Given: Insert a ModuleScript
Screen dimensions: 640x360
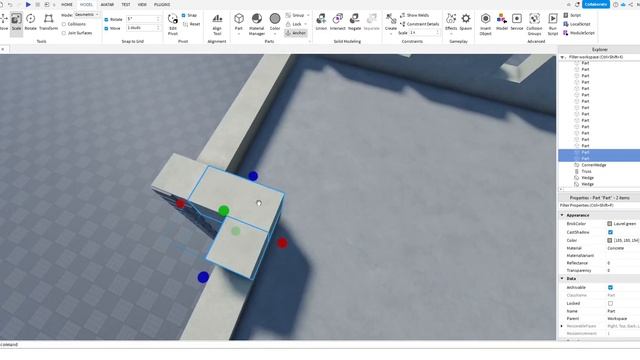Looking at the screenshot, I should 579,33.
